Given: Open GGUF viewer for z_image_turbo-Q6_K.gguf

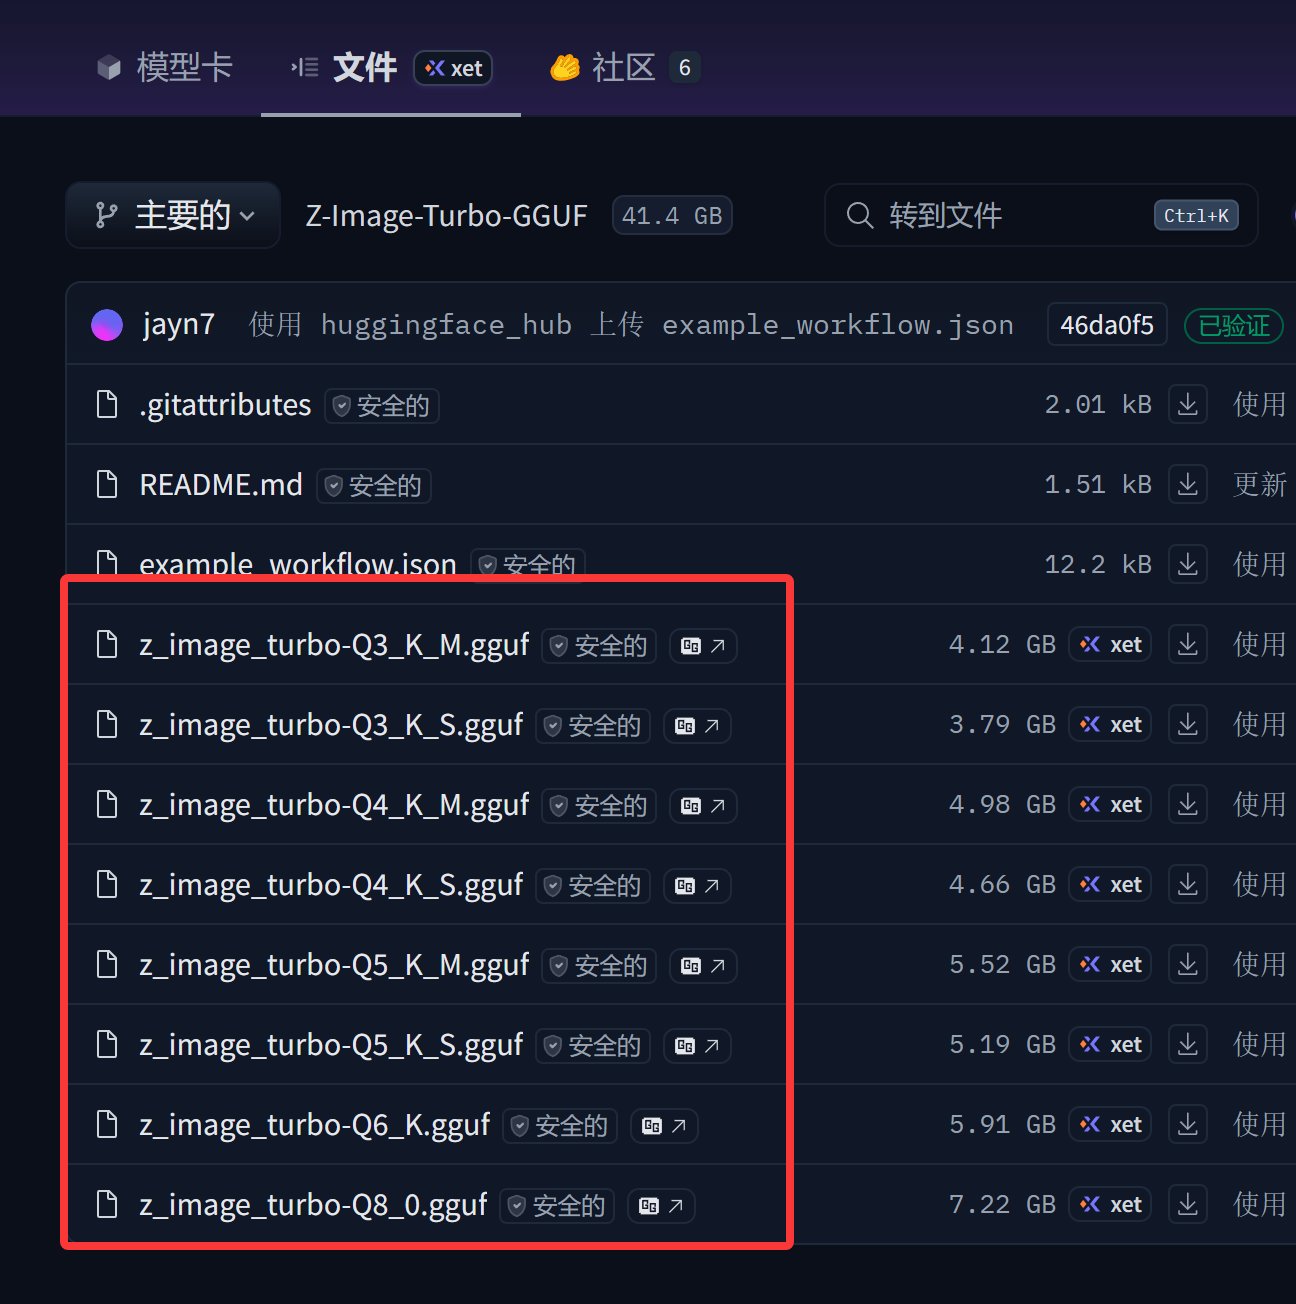Looking at the screenshot, I should pos(664,1126).
